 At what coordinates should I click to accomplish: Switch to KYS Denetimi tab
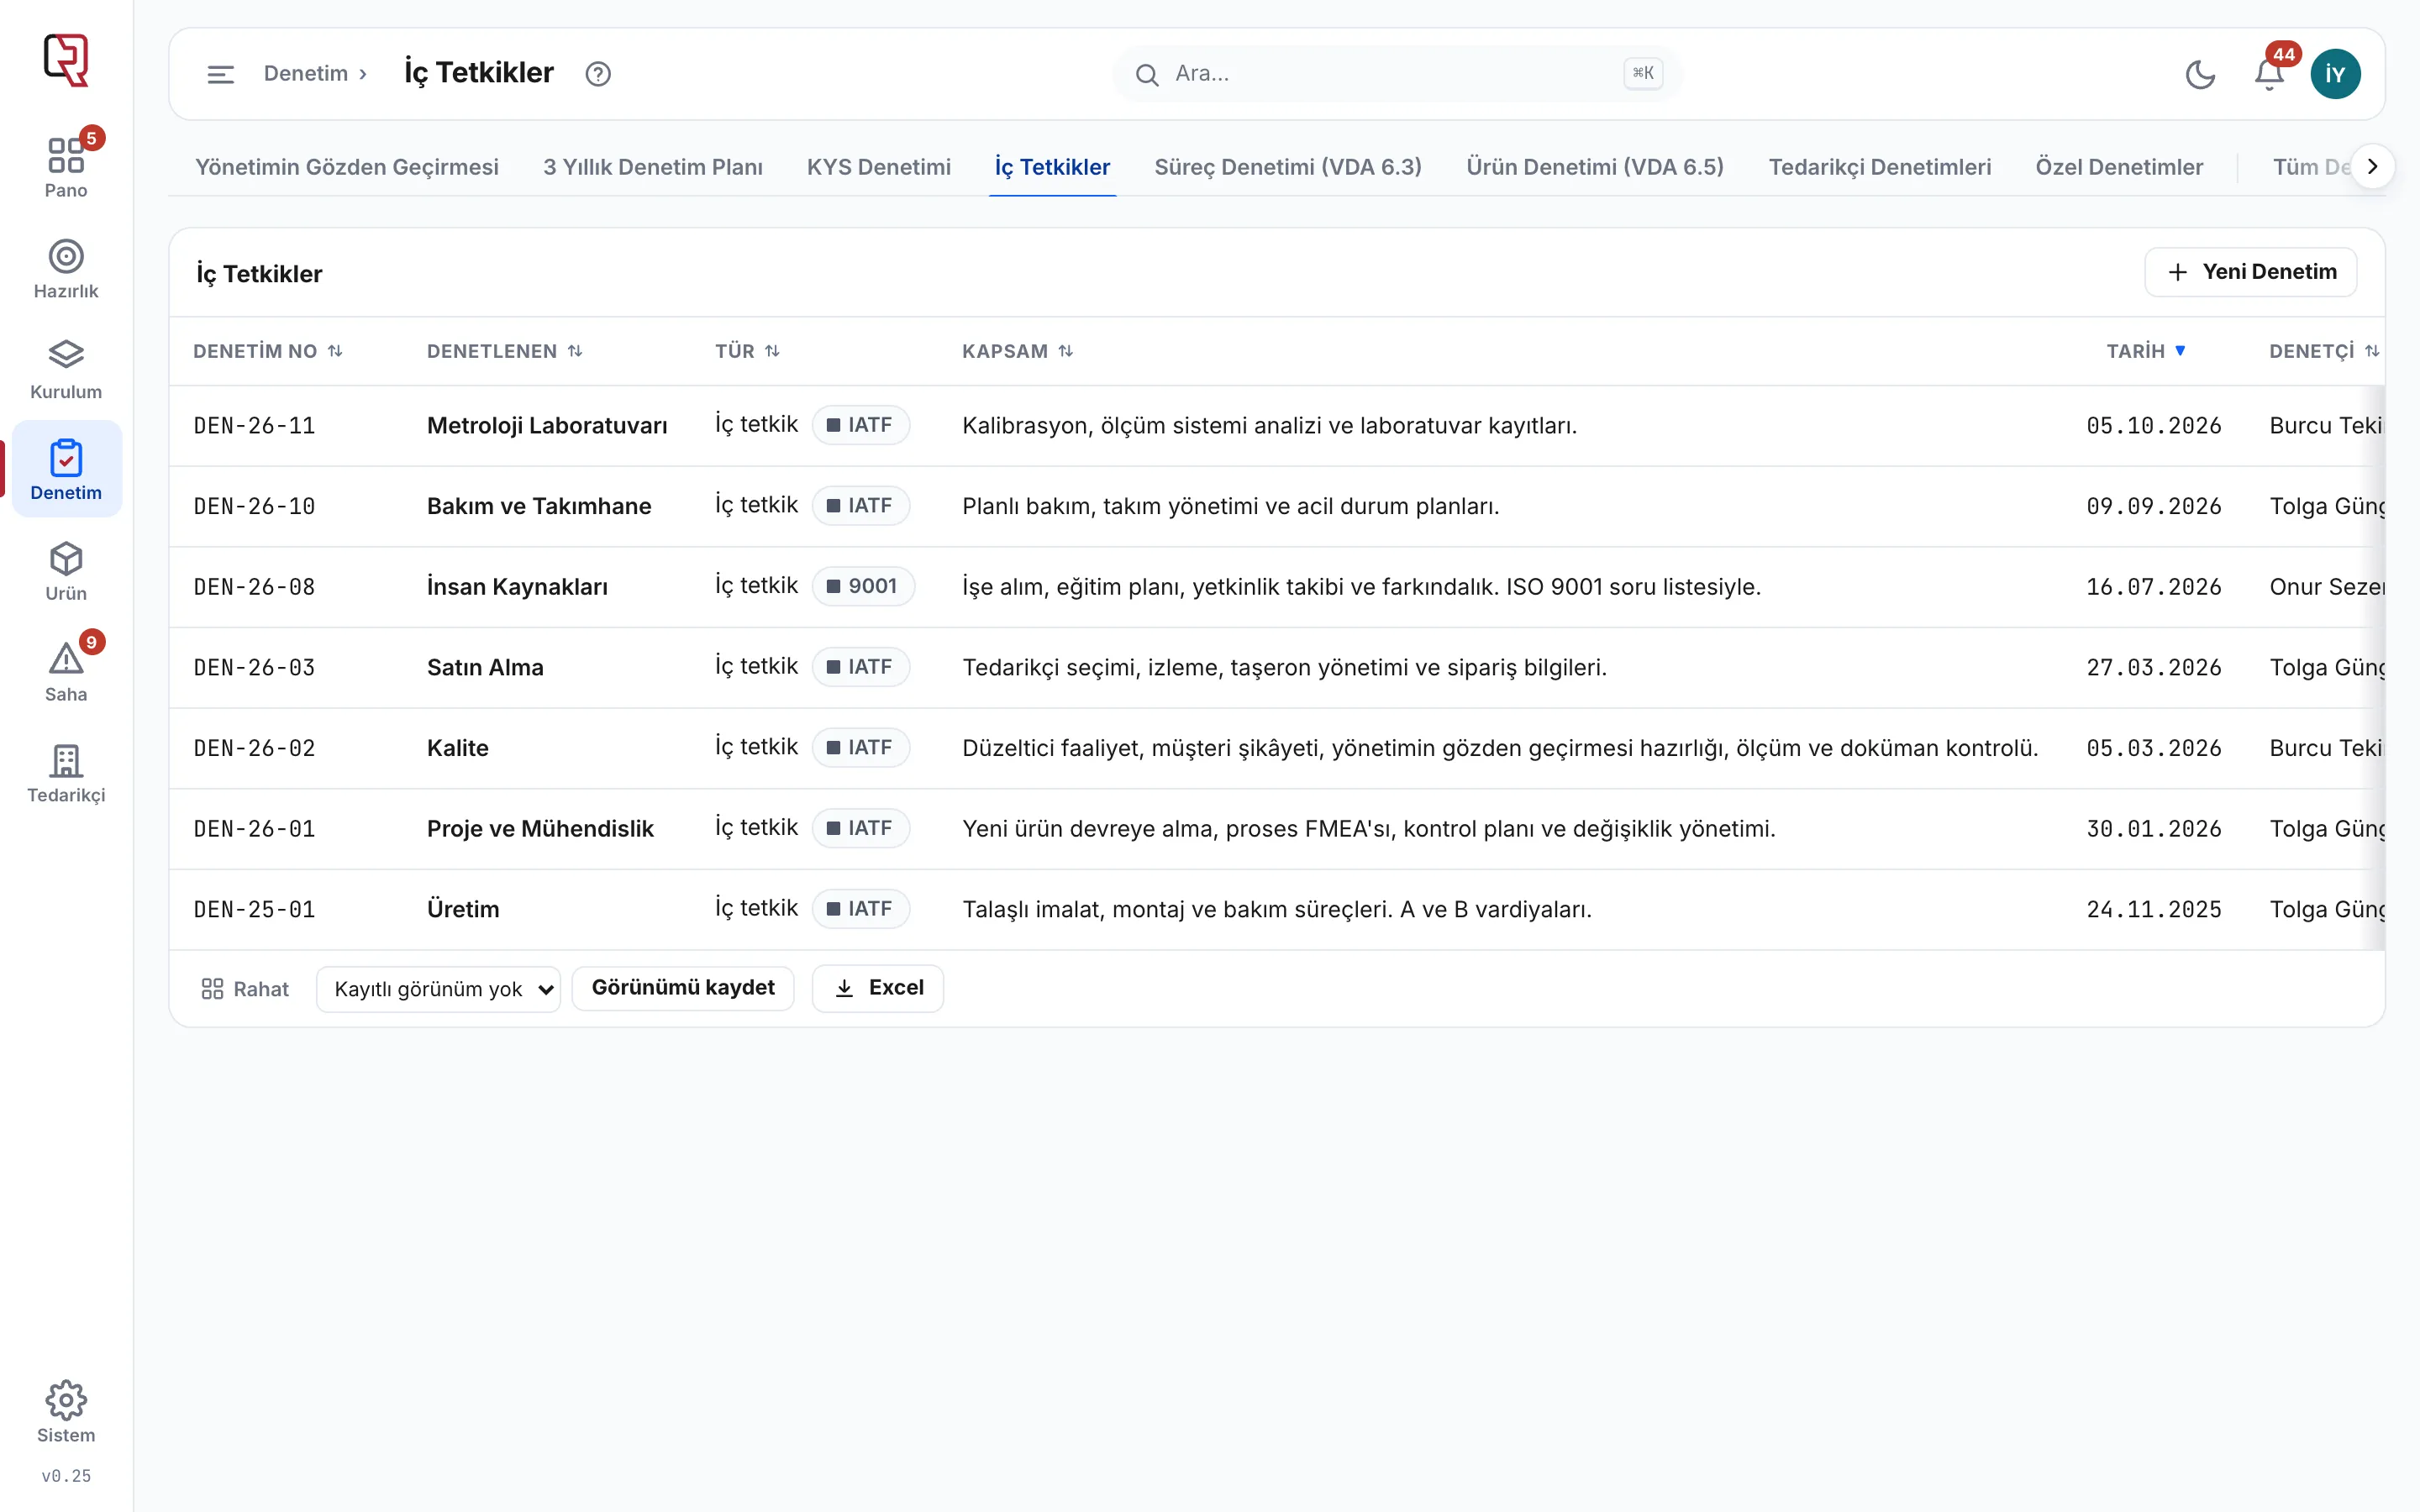pos(879,167)
